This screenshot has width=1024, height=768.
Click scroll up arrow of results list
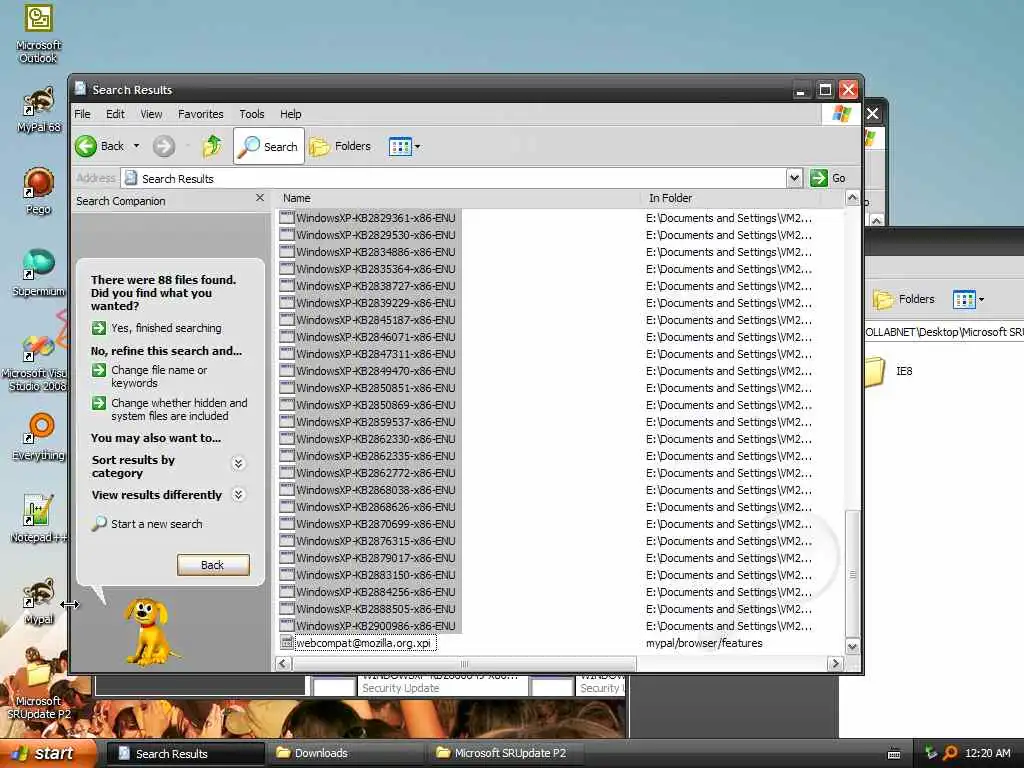tap(852, 198)
